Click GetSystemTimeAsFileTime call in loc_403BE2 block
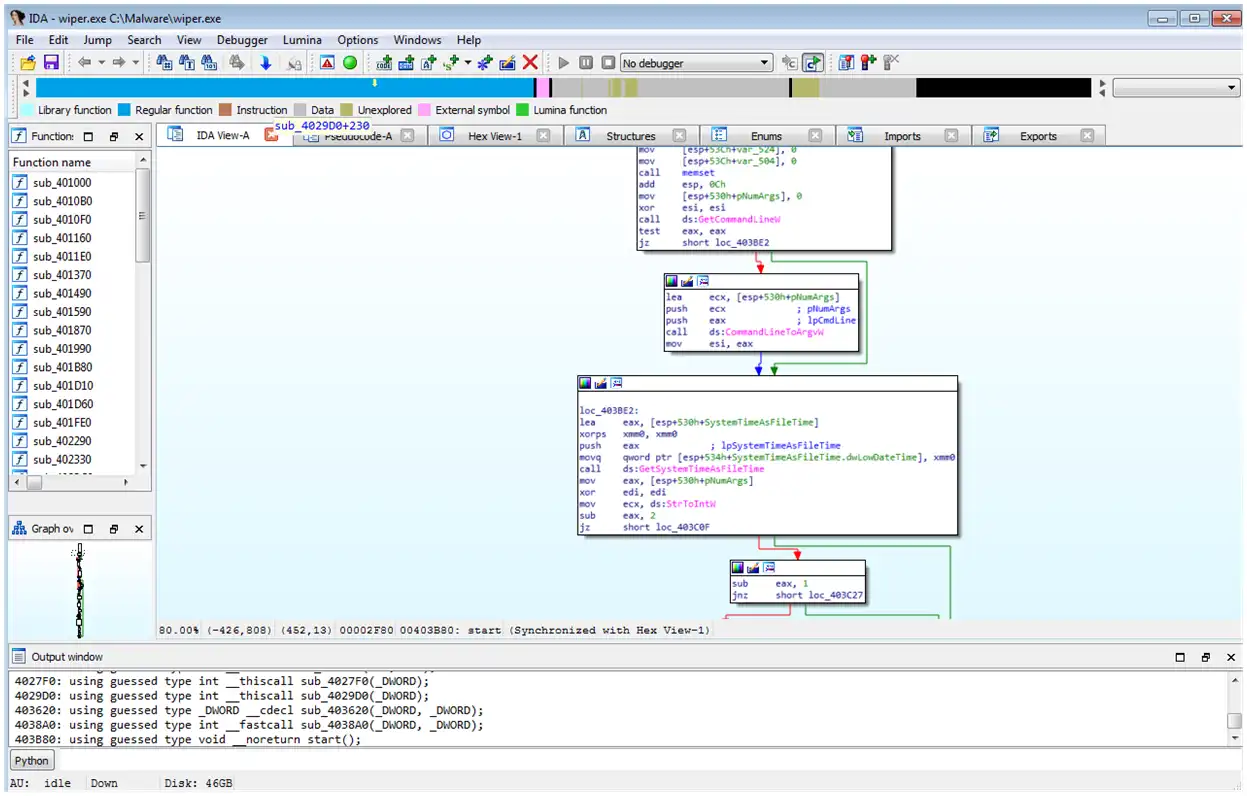 pos(700,469)
